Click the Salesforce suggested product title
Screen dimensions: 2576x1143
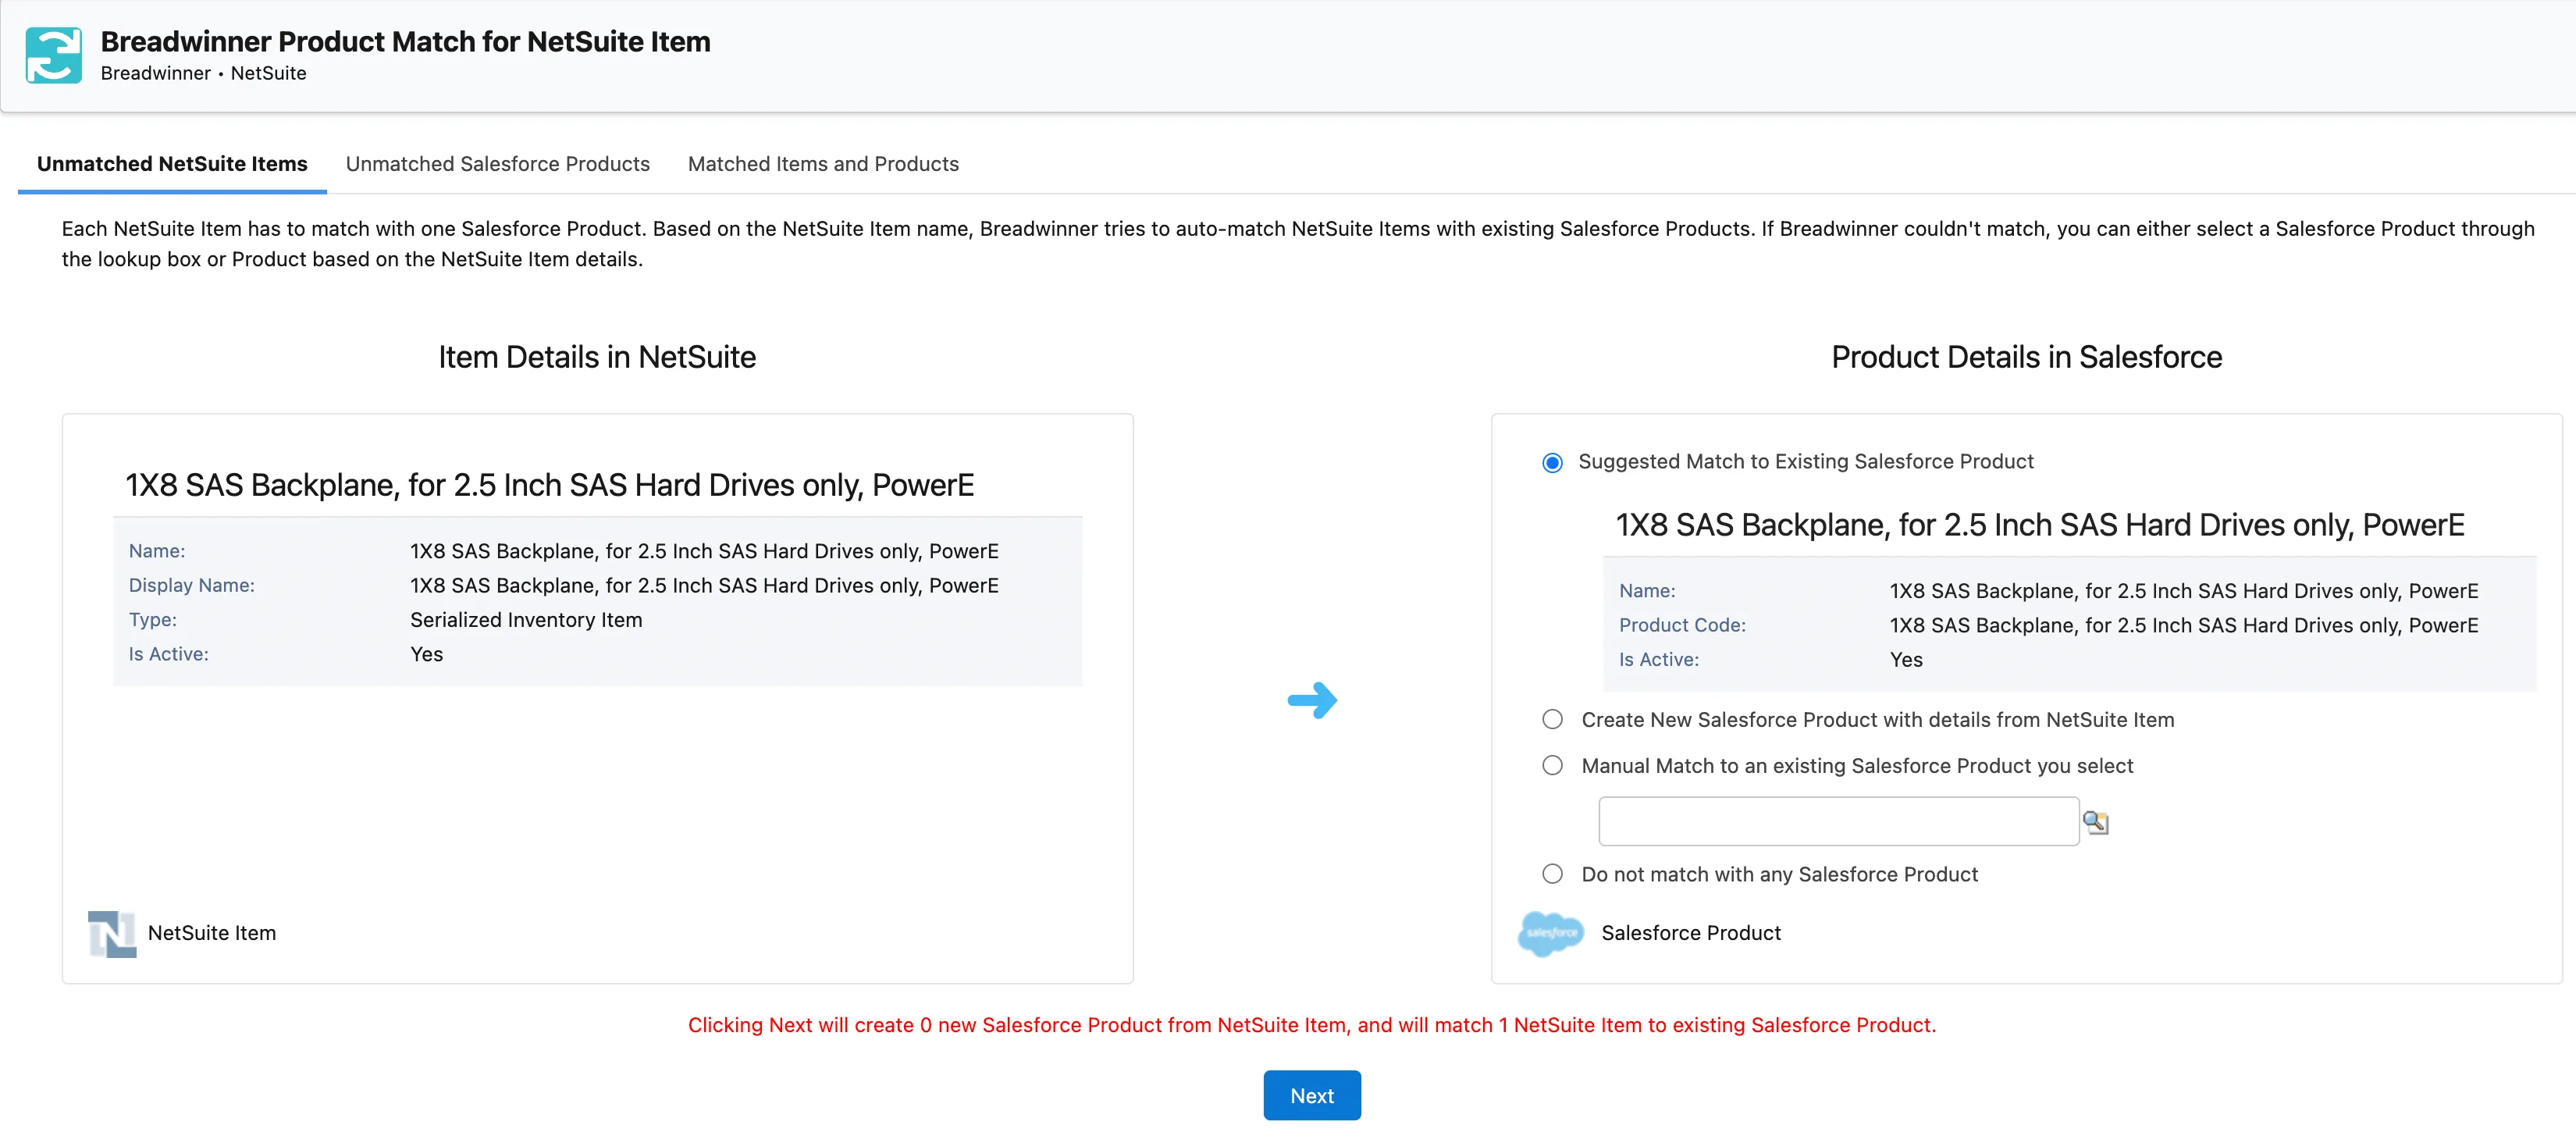point(2040,525)
